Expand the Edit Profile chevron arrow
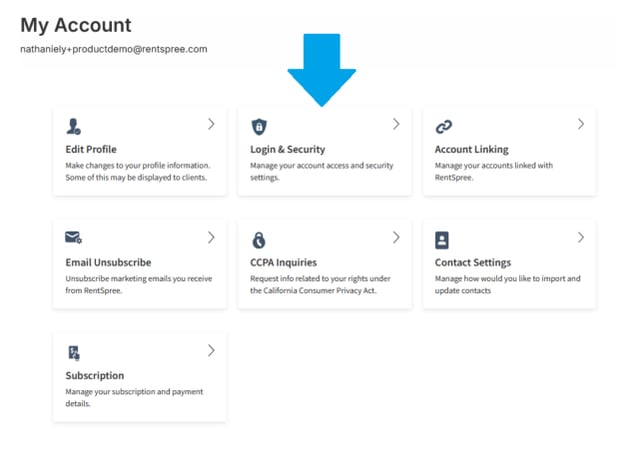This screenshot has width=637, height=469. click(x=211, y=124)
